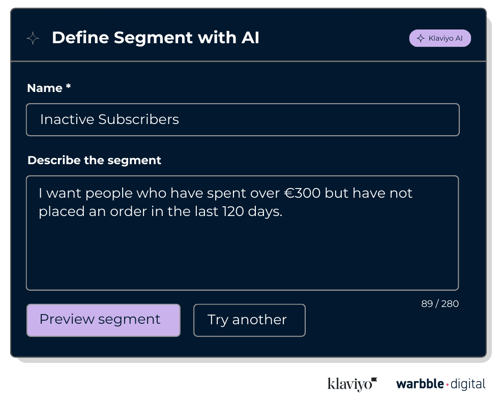The image size is (500, 401).
Task: Click the empty area of the description box
Action: pyautogui.click(x=242, y=253)
